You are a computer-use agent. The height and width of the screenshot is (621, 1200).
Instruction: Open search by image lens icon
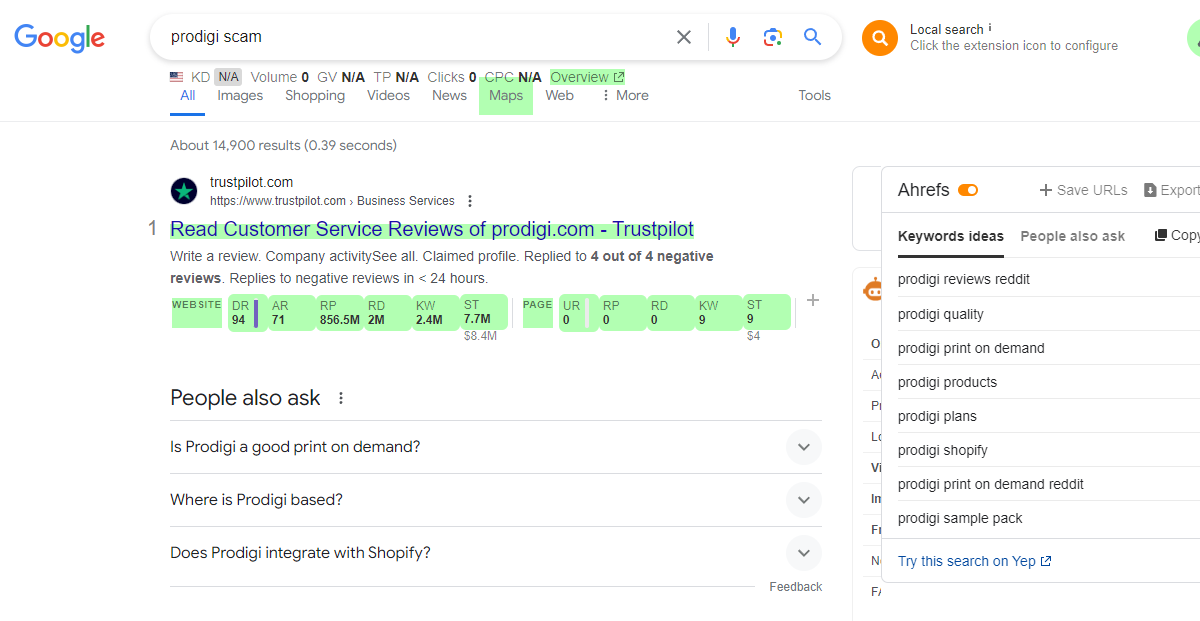[772, 37]
